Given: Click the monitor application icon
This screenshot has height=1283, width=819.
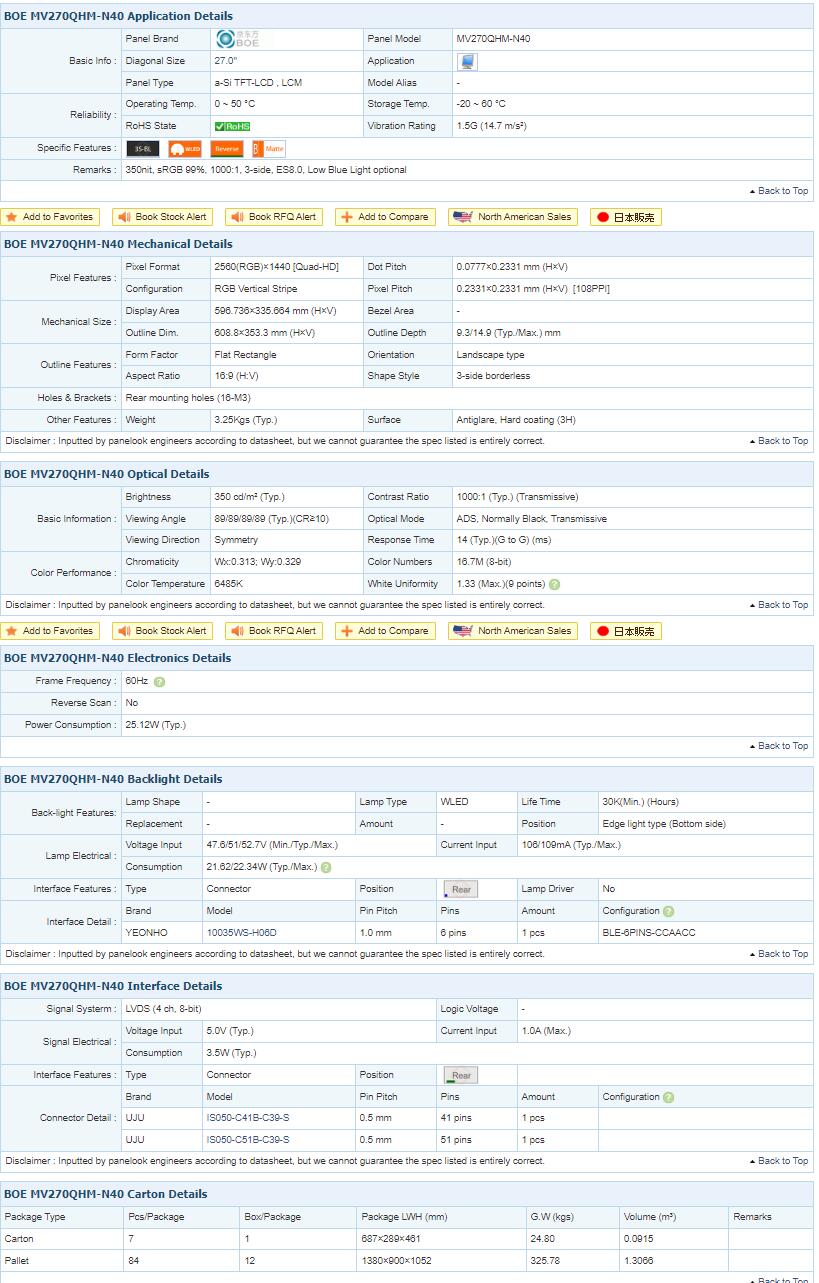Looking at the screenshot, I should click(467, 61).
